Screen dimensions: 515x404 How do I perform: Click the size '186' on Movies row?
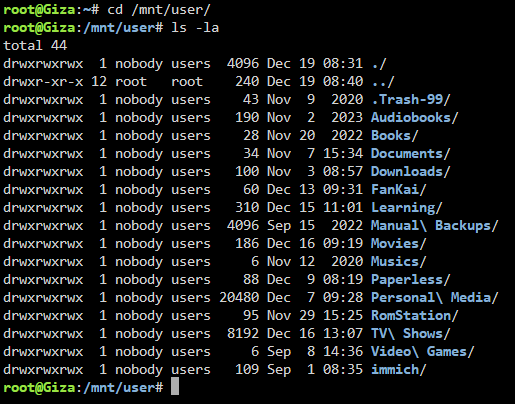247,244
